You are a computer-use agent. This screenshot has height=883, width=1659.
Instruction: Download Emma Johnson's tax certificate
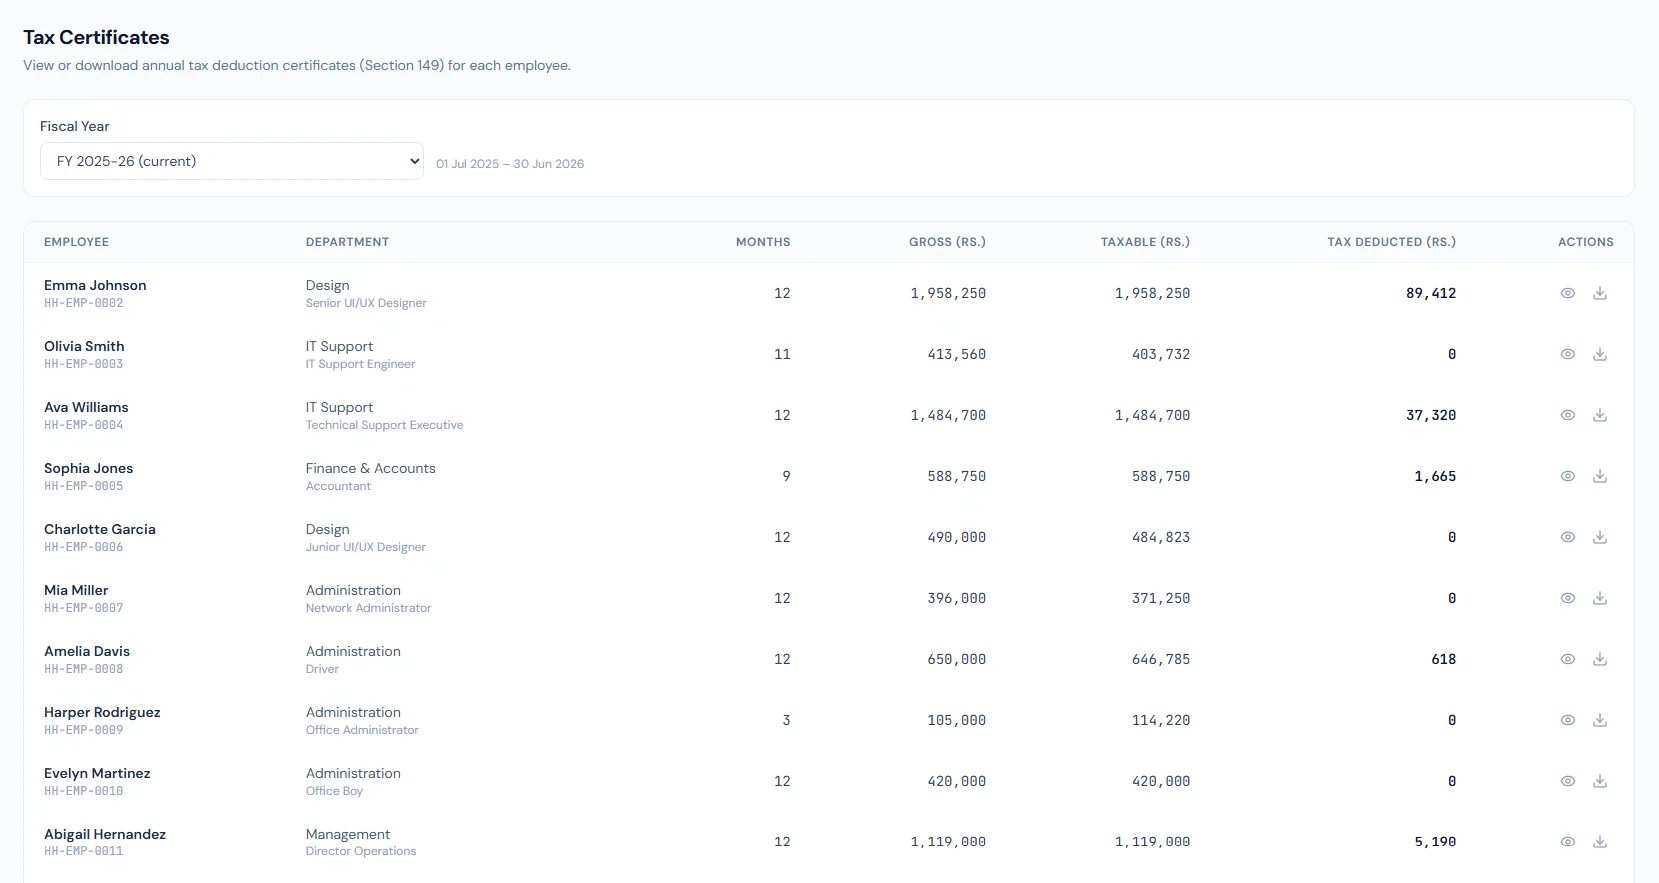(x=1600, y=293)
